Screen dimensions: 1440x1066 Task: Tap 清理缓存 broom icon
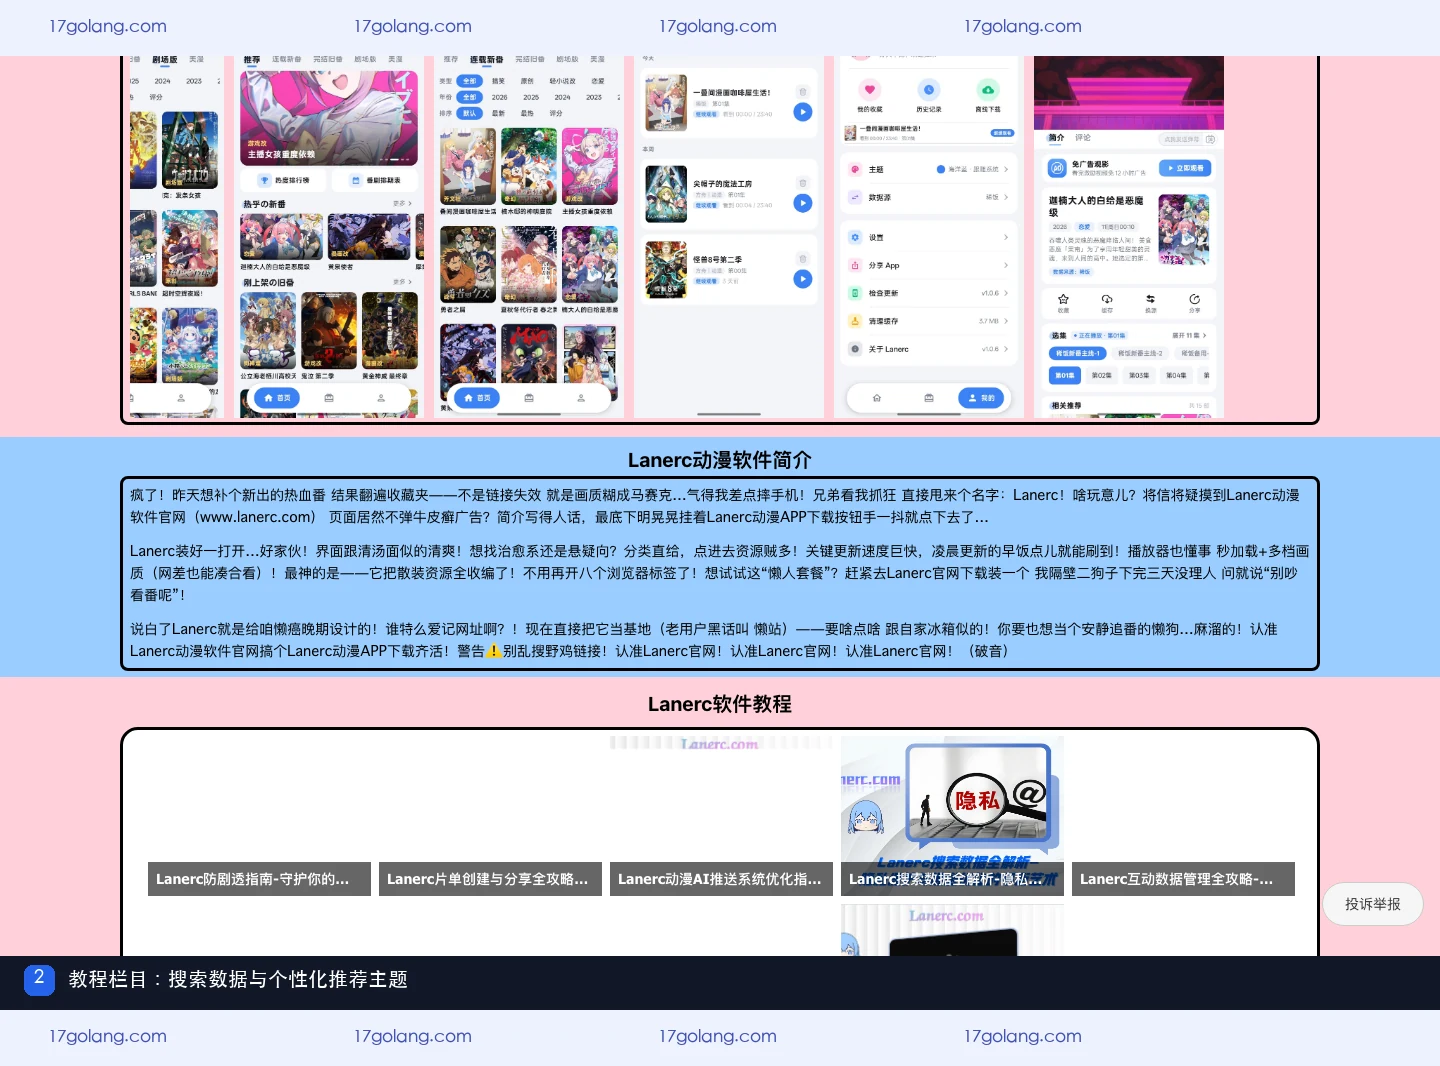point(855,321)
